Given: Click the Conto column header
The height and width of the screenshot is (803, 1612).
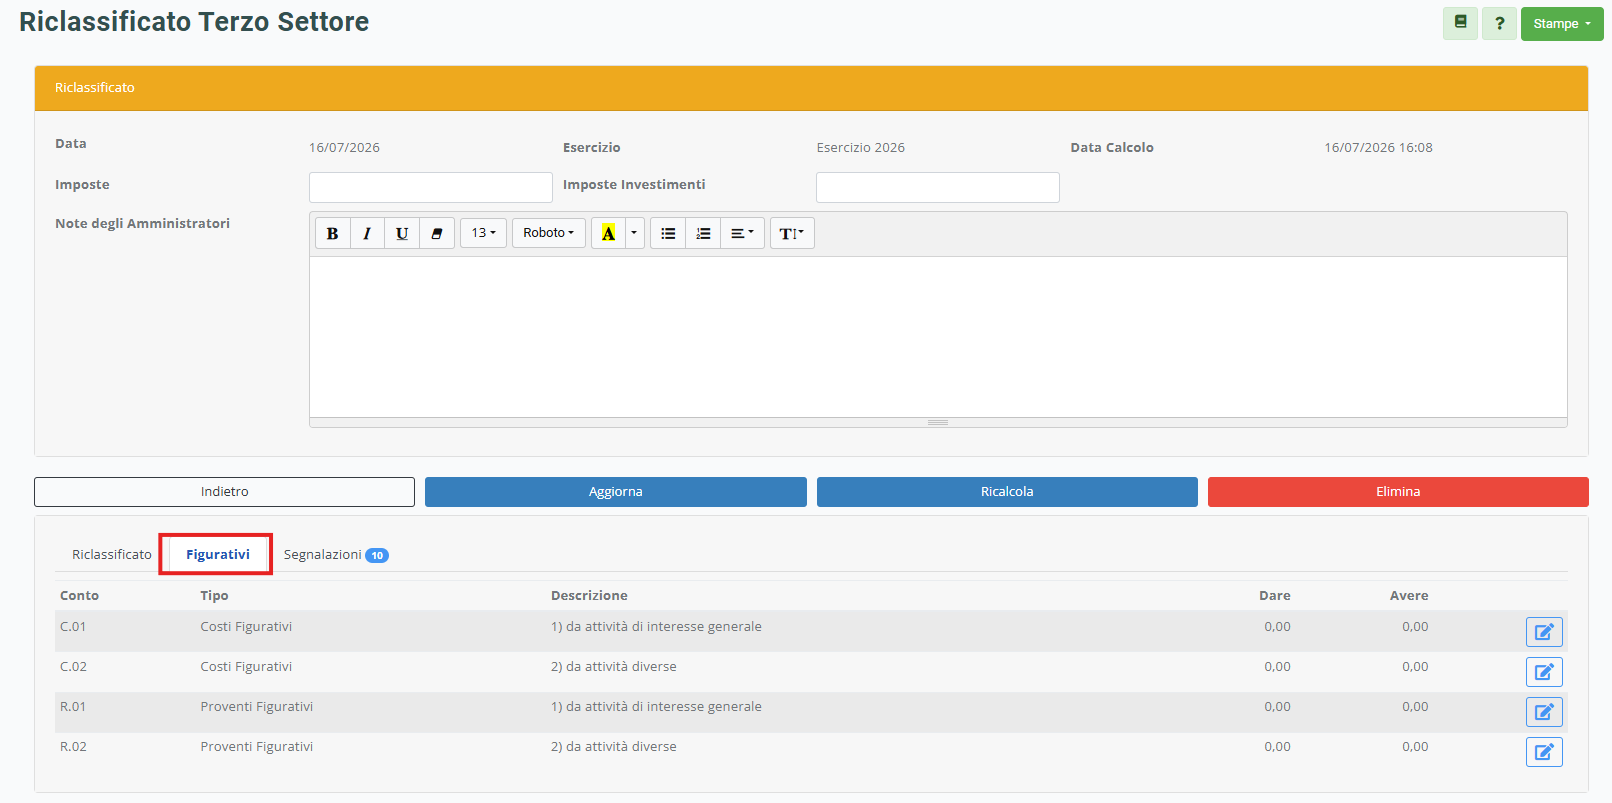Looking at the screenshot, I should [x=79, y=596].
